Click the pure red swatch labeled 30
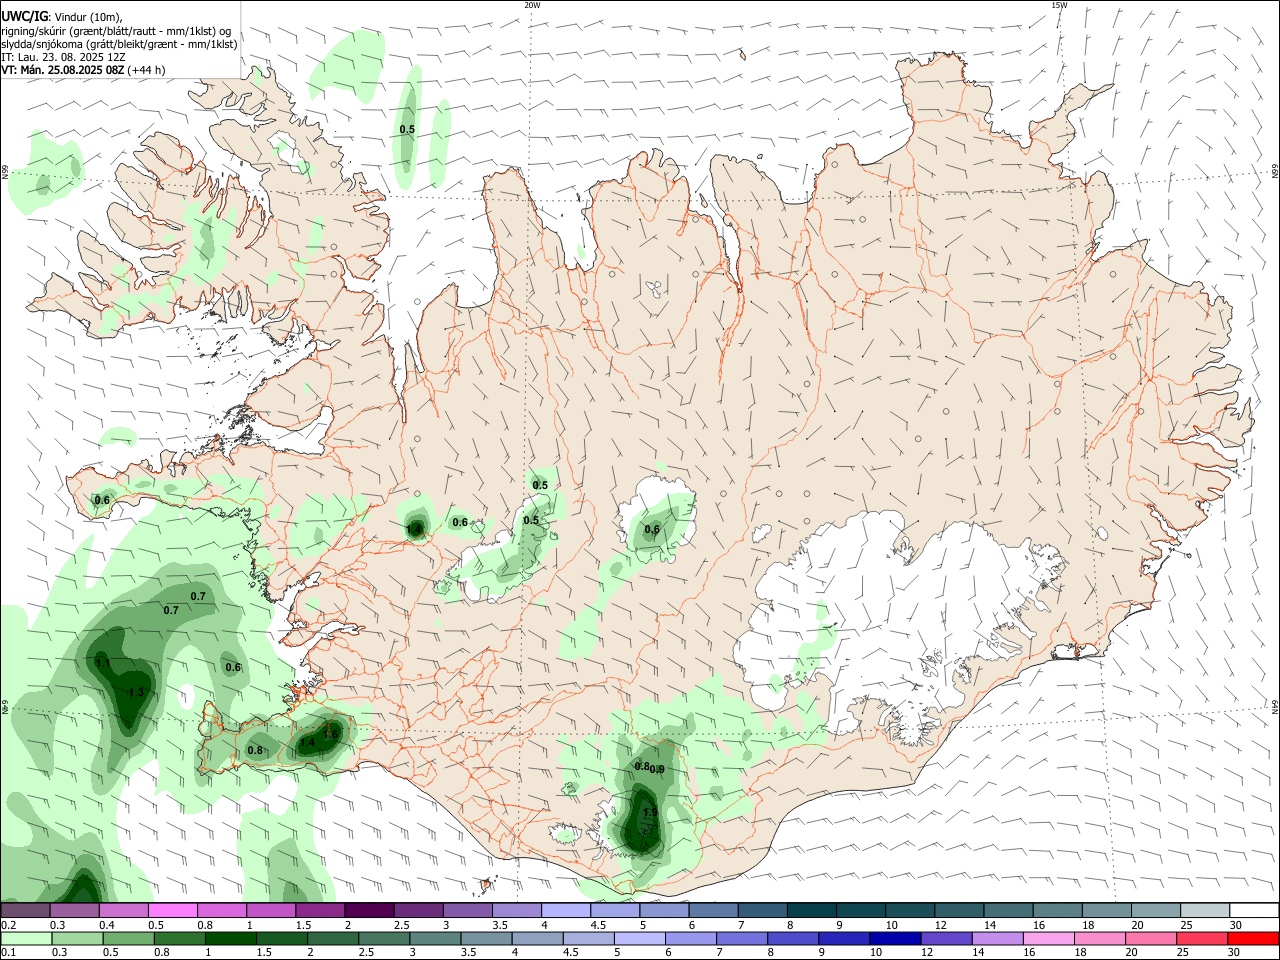Screen dimensions: 1280x960 point(1254,938)
